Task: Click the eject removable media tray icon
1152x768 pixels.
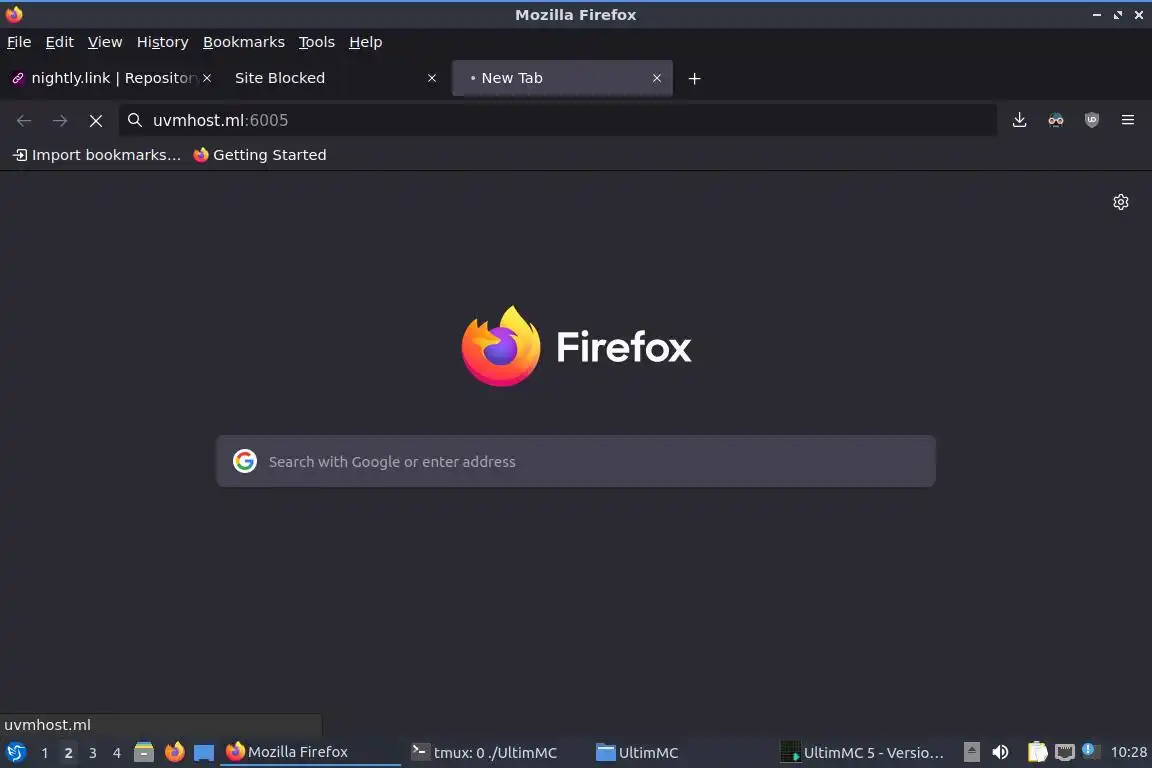Action: pyautogui.click(x=971, y=752)
